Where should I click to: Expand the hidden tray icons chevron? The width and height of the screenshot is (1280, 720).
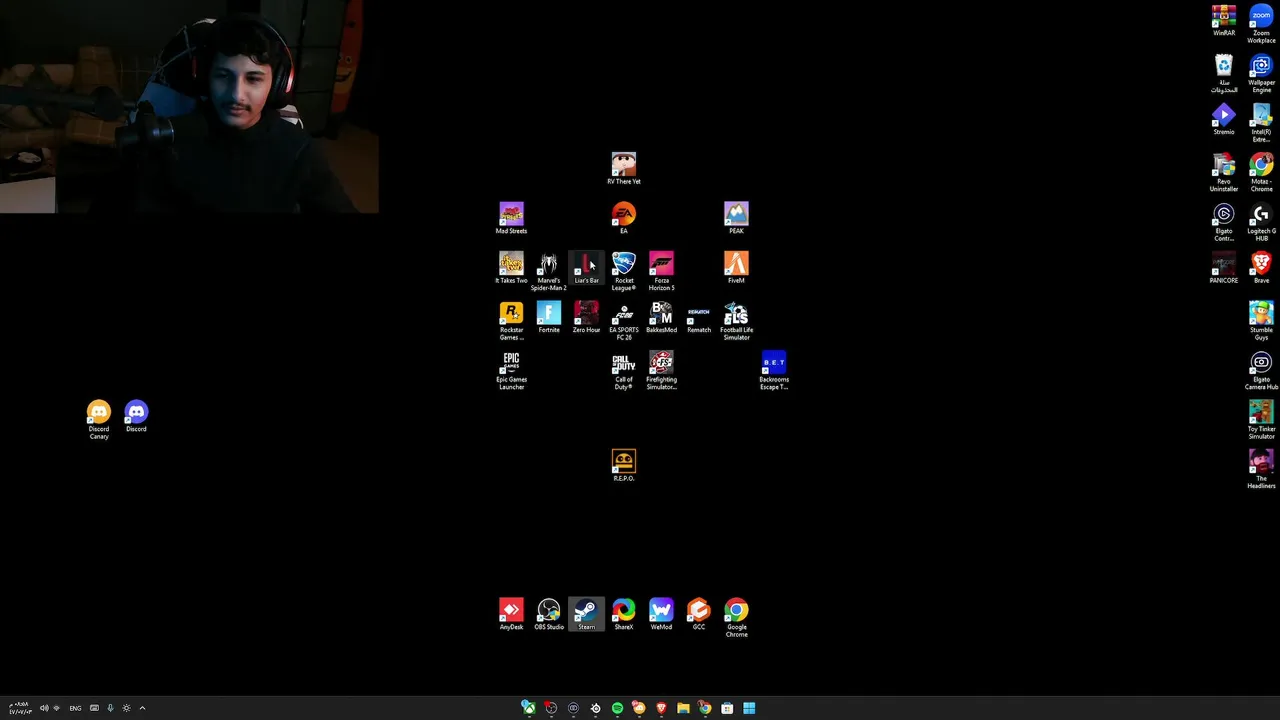[142, 708]
